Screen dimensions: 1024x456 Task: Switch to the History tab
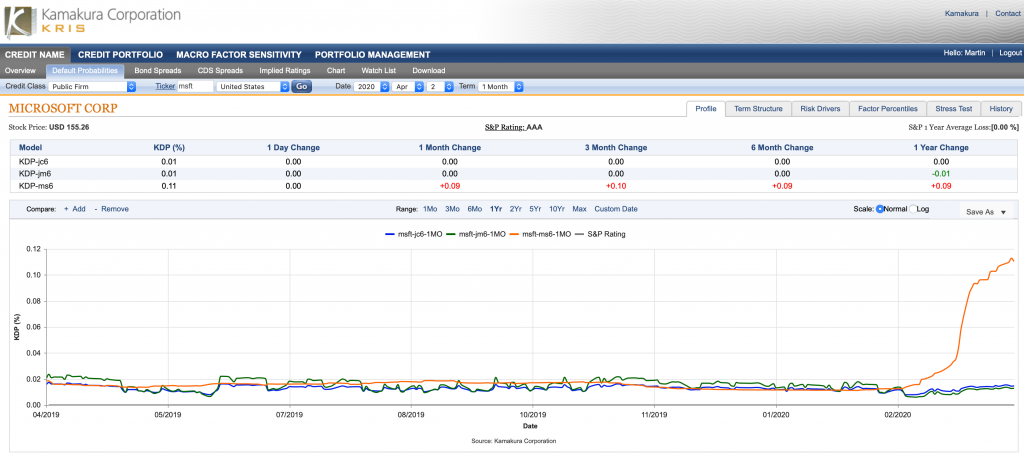point(1000,109)
